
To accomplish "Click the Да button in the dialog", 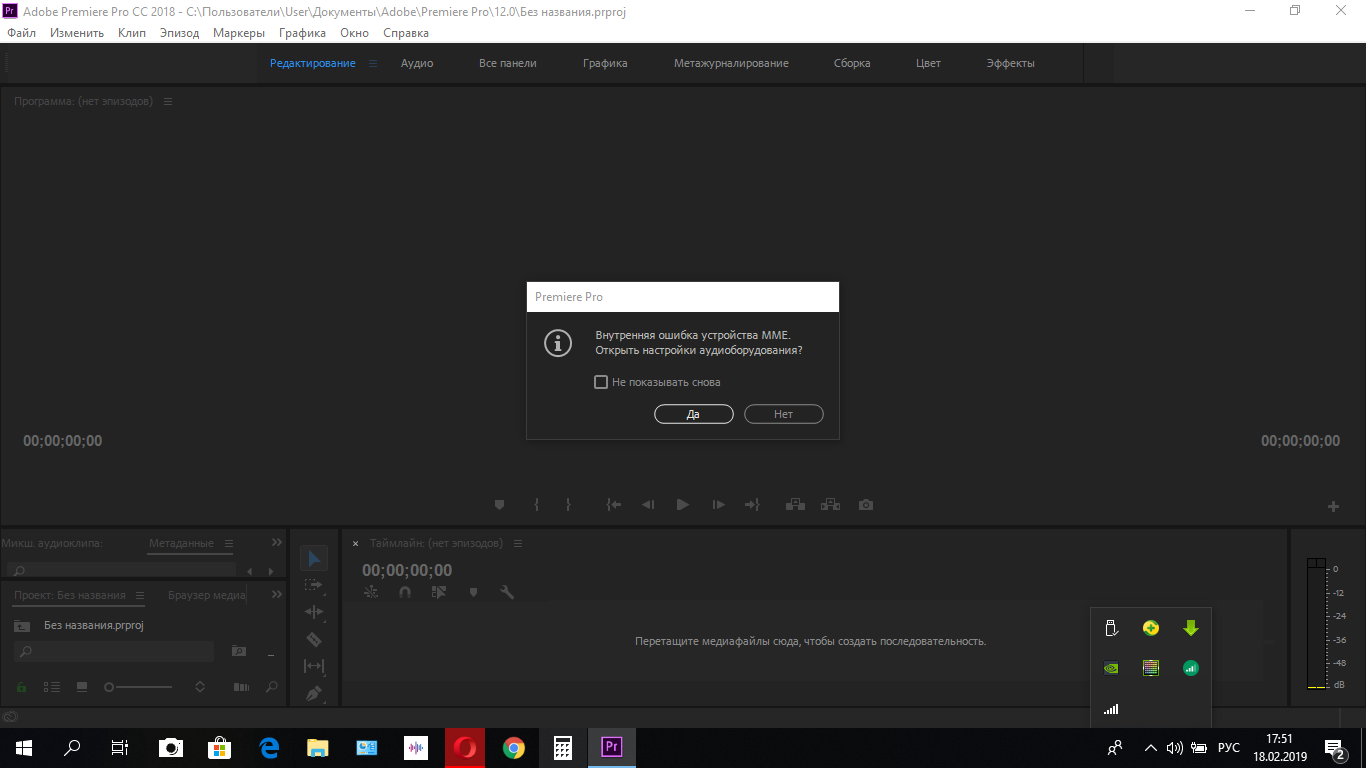I will pyautogui.click(x=694, y=414).
